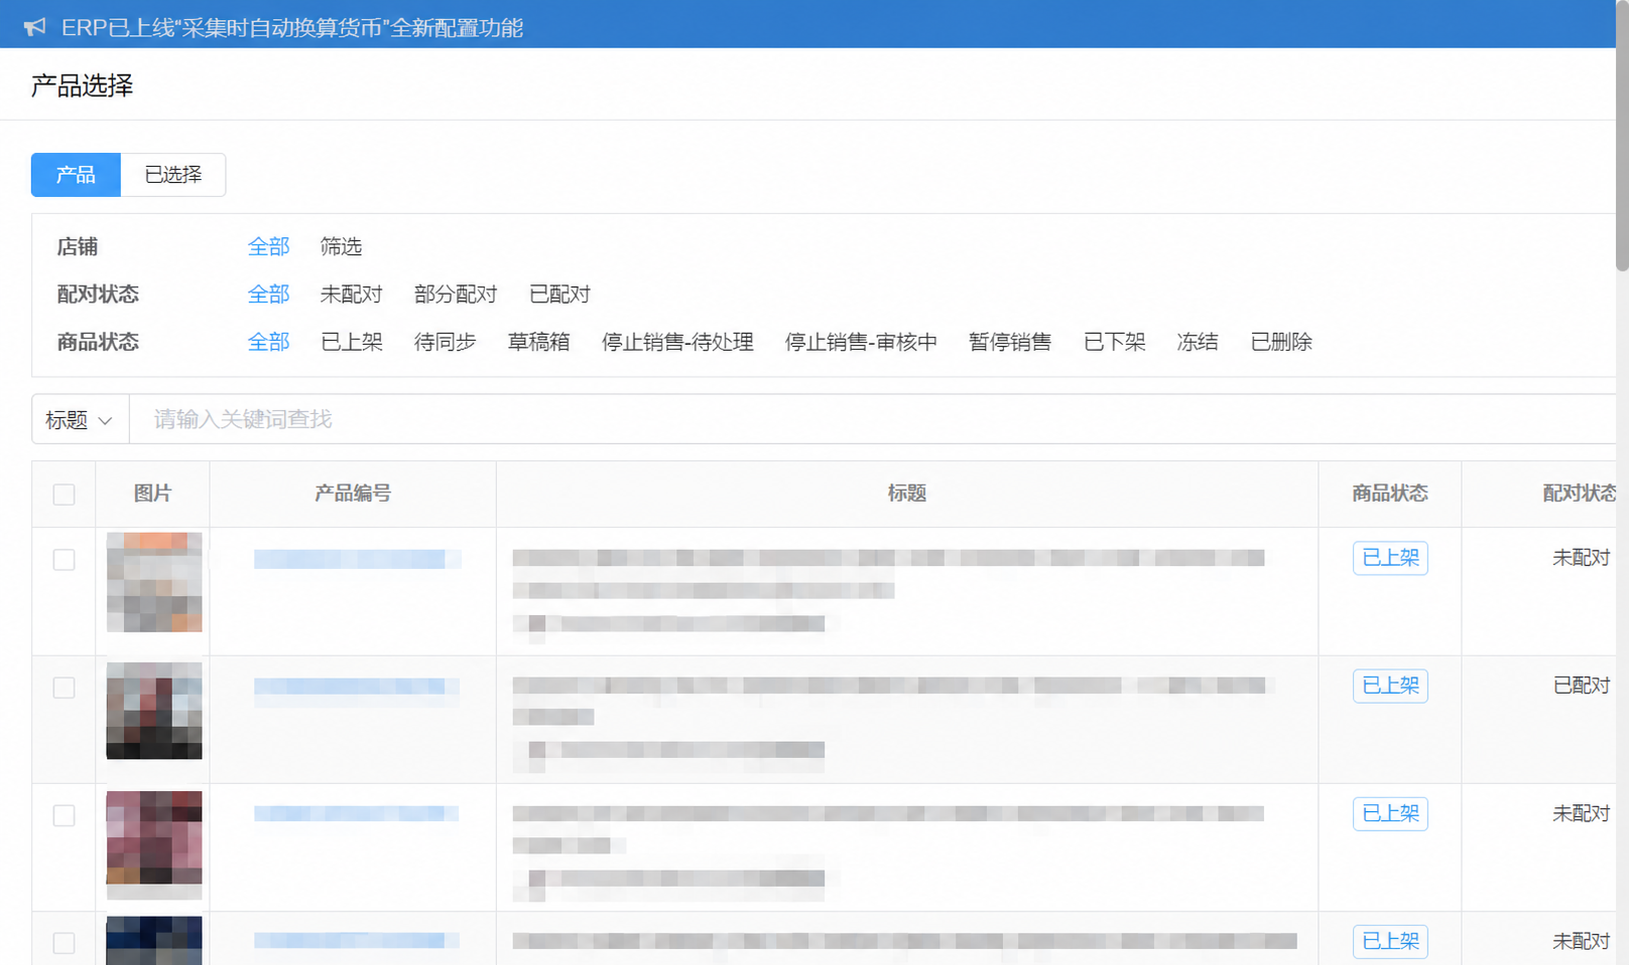Select 全部 in the 配对状态 filter row
This screenshot has width=1629, height=965.
coord(268,294)
